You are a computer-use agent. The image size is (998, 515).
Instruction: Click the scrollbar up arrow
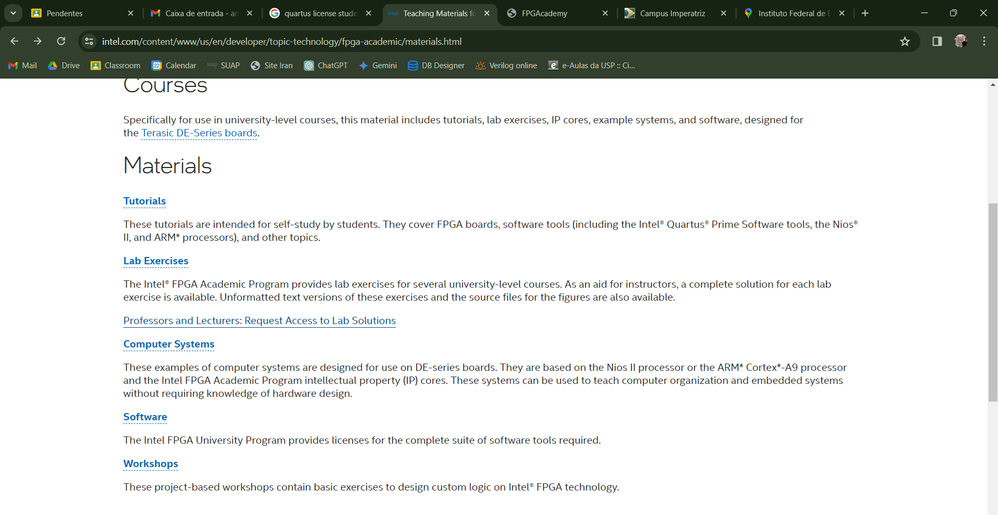coord(992,84)
